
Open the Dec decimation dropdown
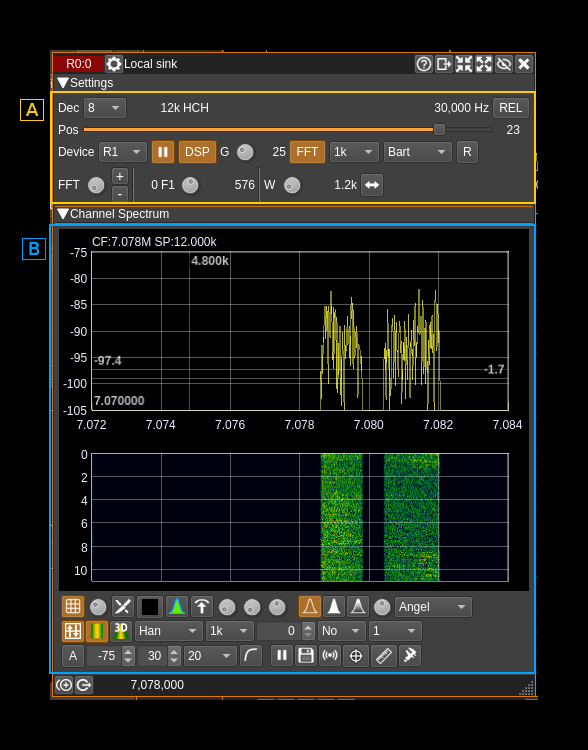(105, 108)
